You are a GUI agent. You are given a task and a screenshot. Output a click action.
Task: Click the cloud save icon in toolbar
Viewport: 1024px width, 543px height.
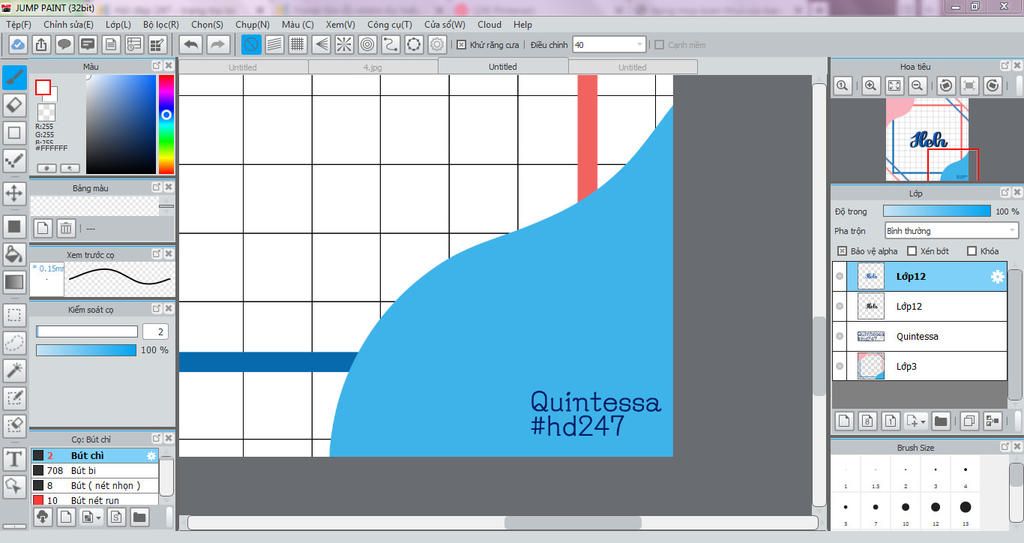(18, 44)
